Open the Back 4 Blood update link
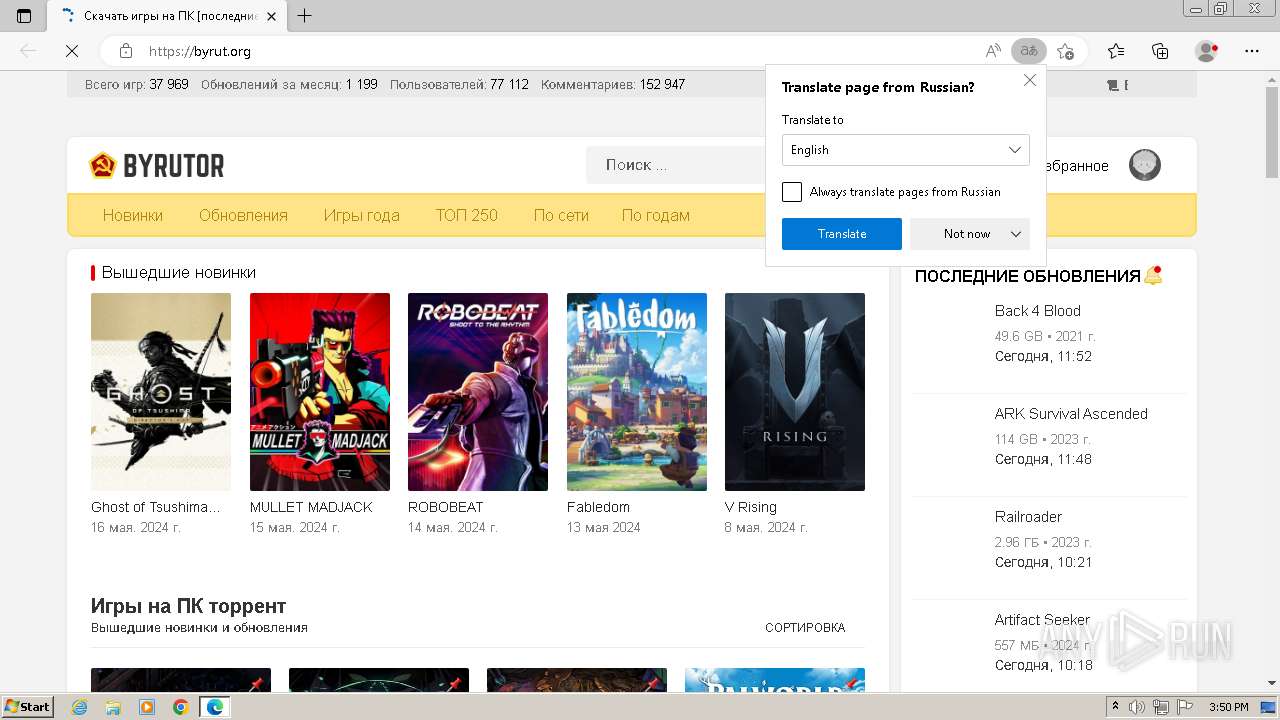The height and width of the screenshot is (720, 1280). tap(1037, 311)
